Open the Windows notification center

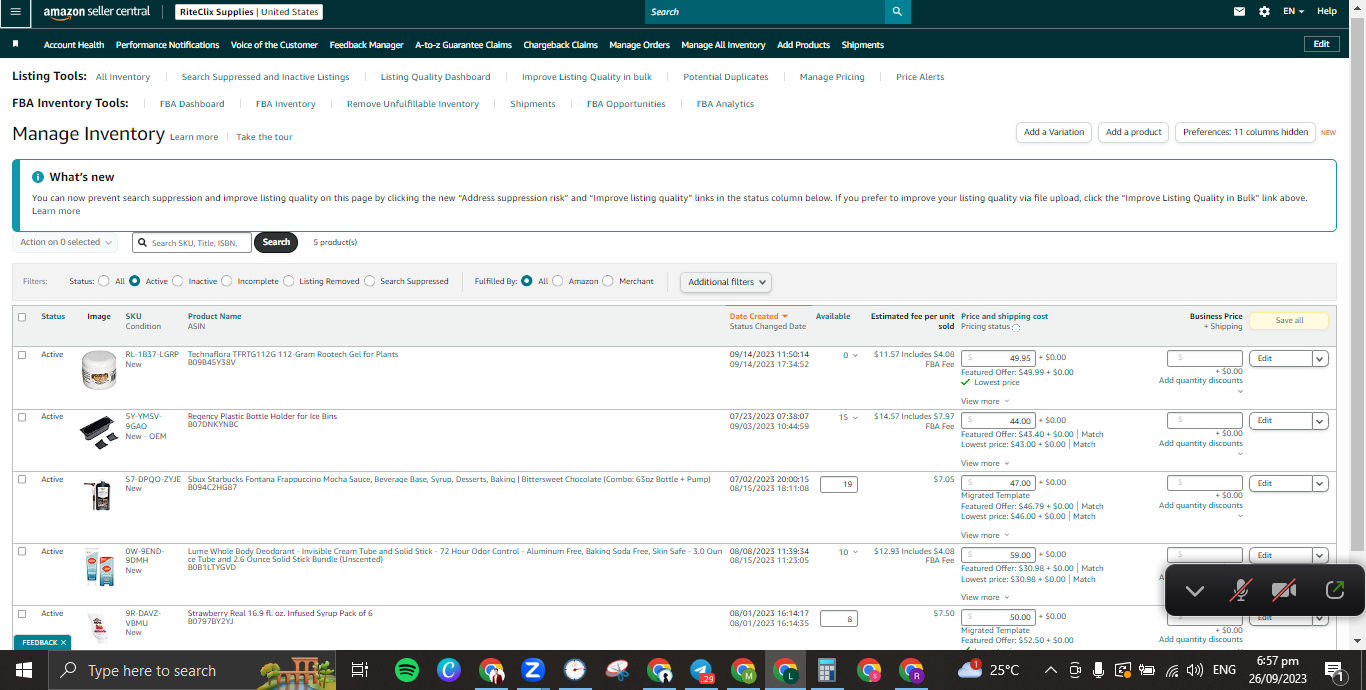[x=1333, y=670]
